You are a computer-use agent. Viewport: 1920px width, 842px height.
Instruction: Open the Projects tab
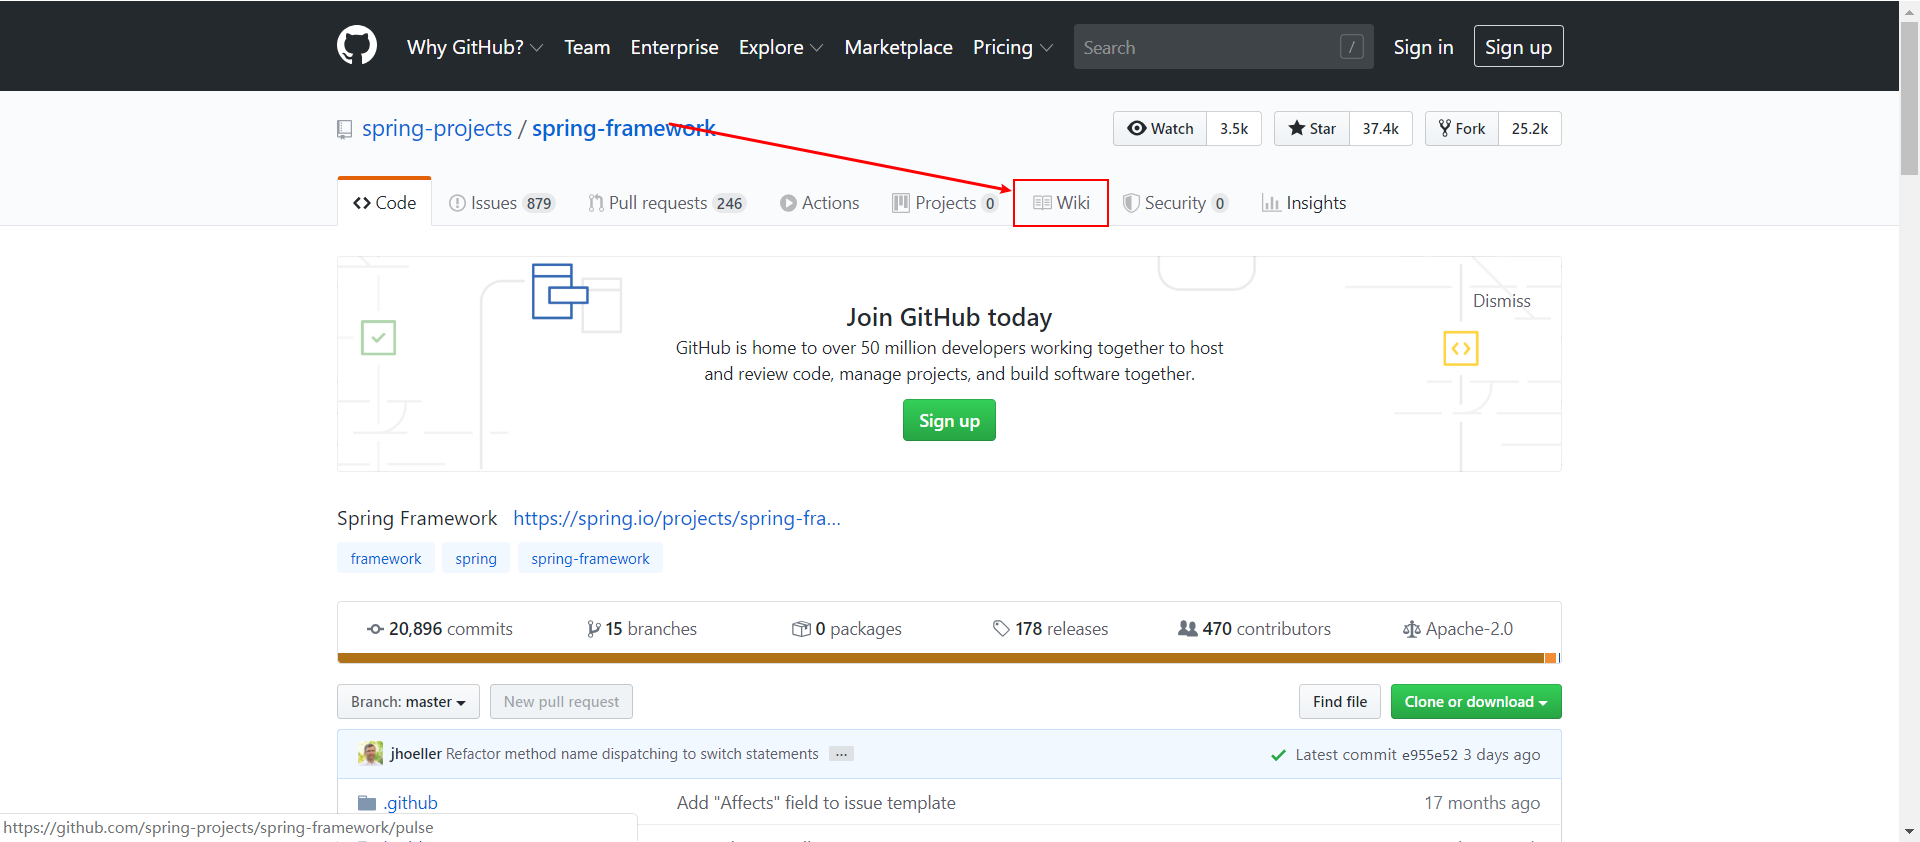click(x=945, y=203)
